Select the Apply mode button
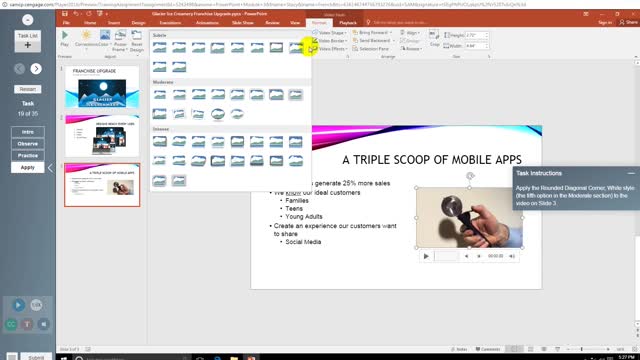 (x=28, y=167)
